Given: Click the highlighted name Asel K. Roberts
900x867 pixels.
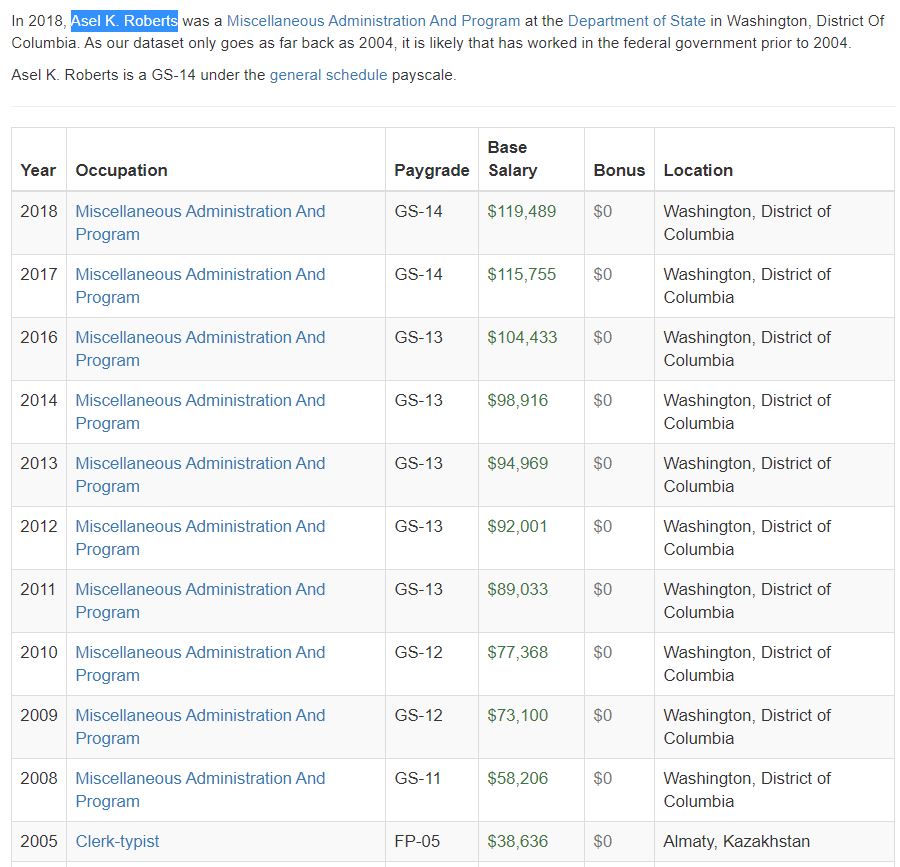Looking at the screenshot, I should click(124, 20).
